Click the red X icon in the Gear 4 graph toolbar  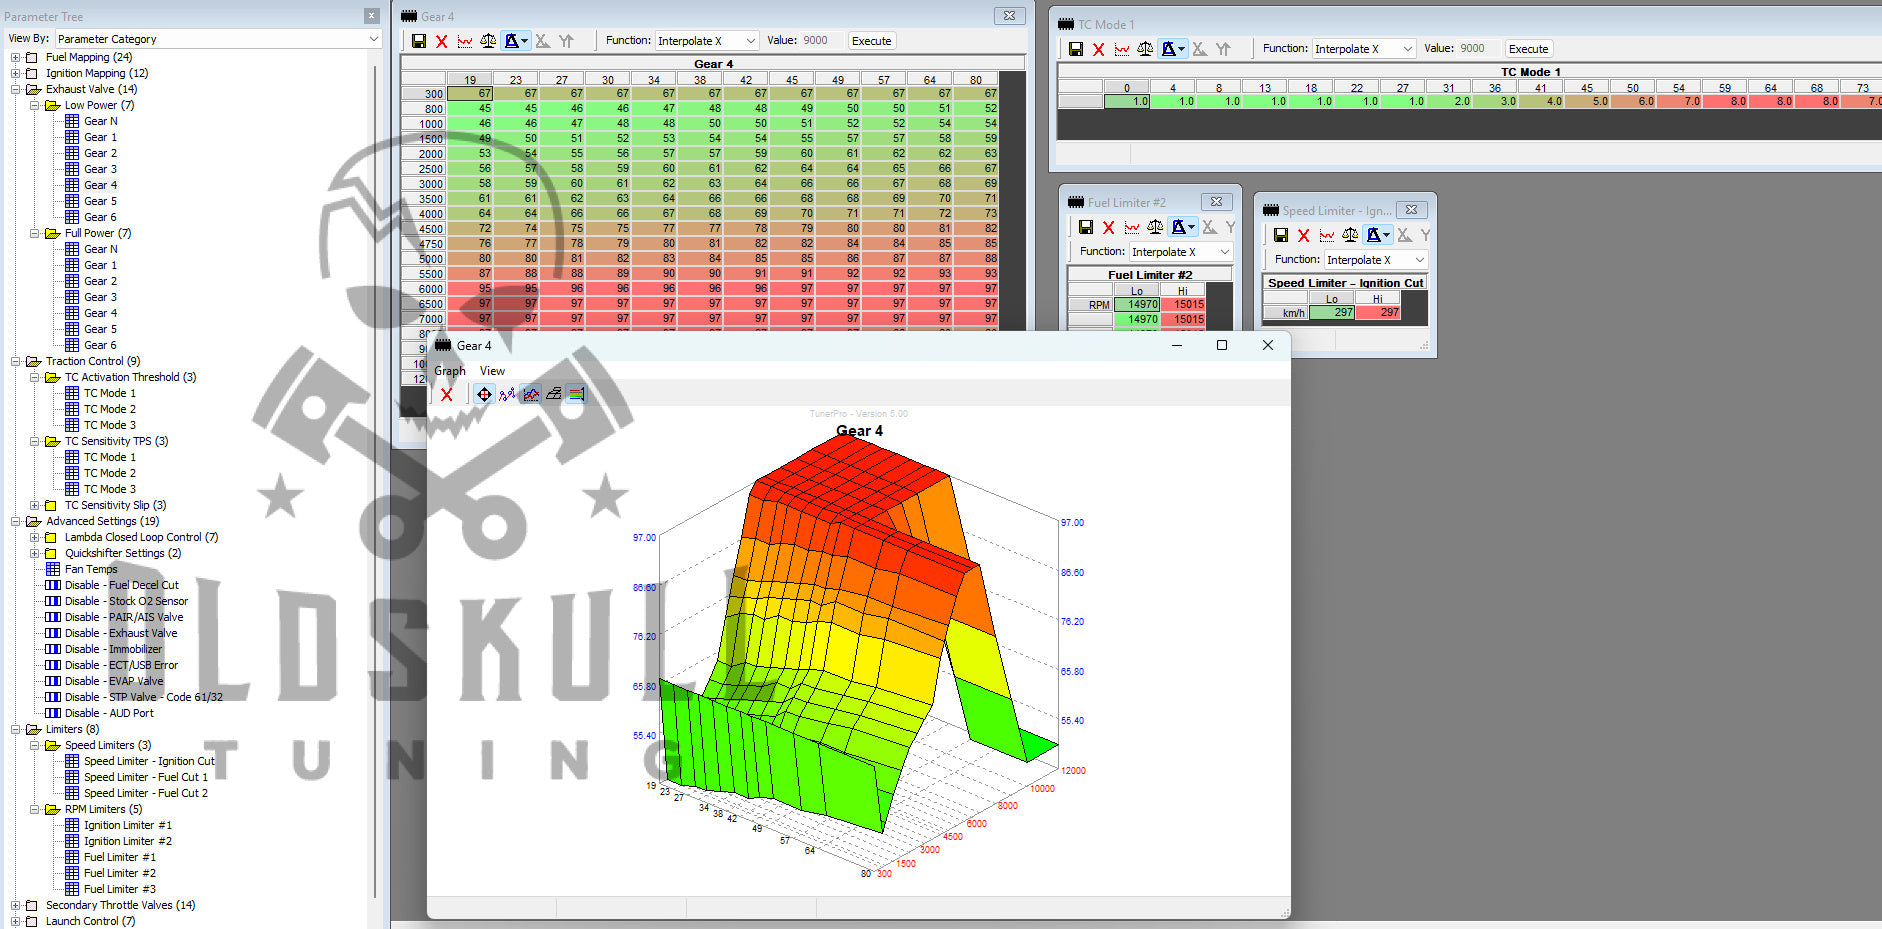(x=447, y=394)
